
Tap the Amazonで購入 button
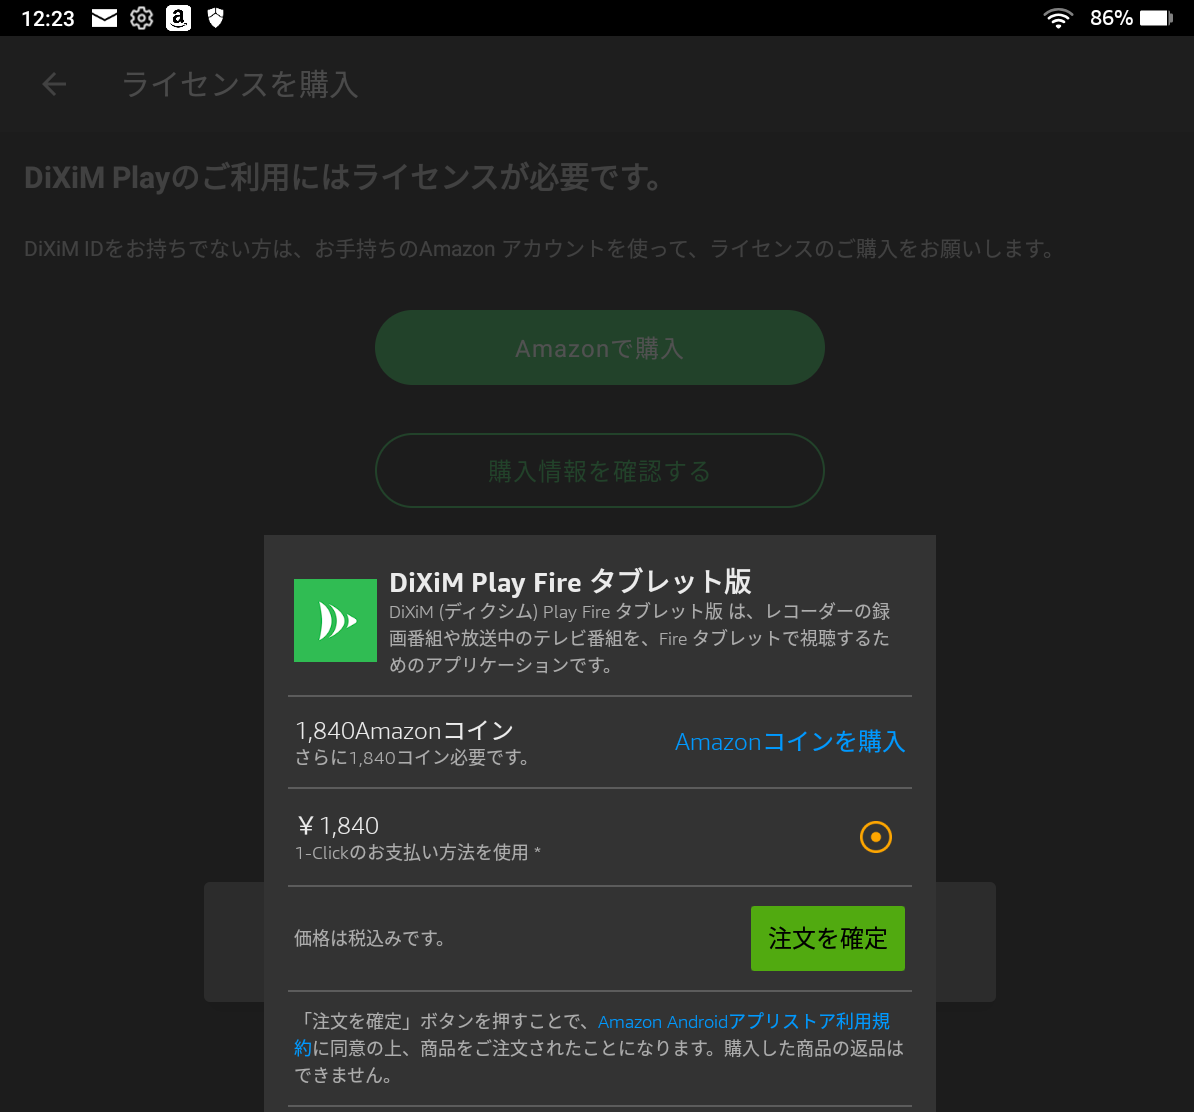coord(599,347)
